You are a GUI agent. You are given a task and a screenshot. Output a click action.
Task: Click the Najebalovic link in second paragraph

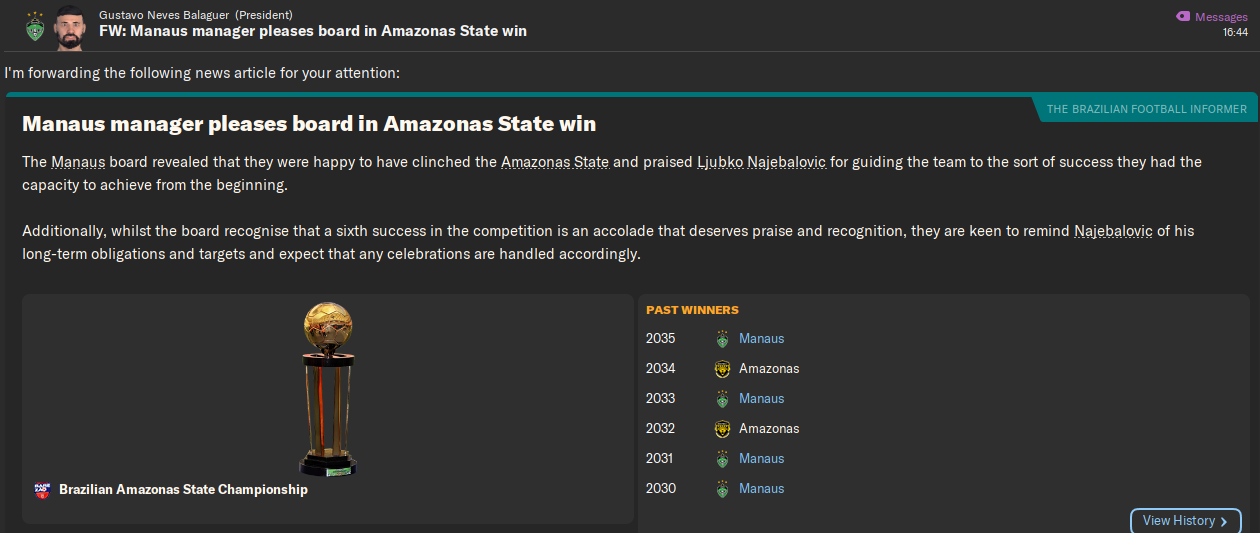pyautogui.click(x=1114, y=232)
